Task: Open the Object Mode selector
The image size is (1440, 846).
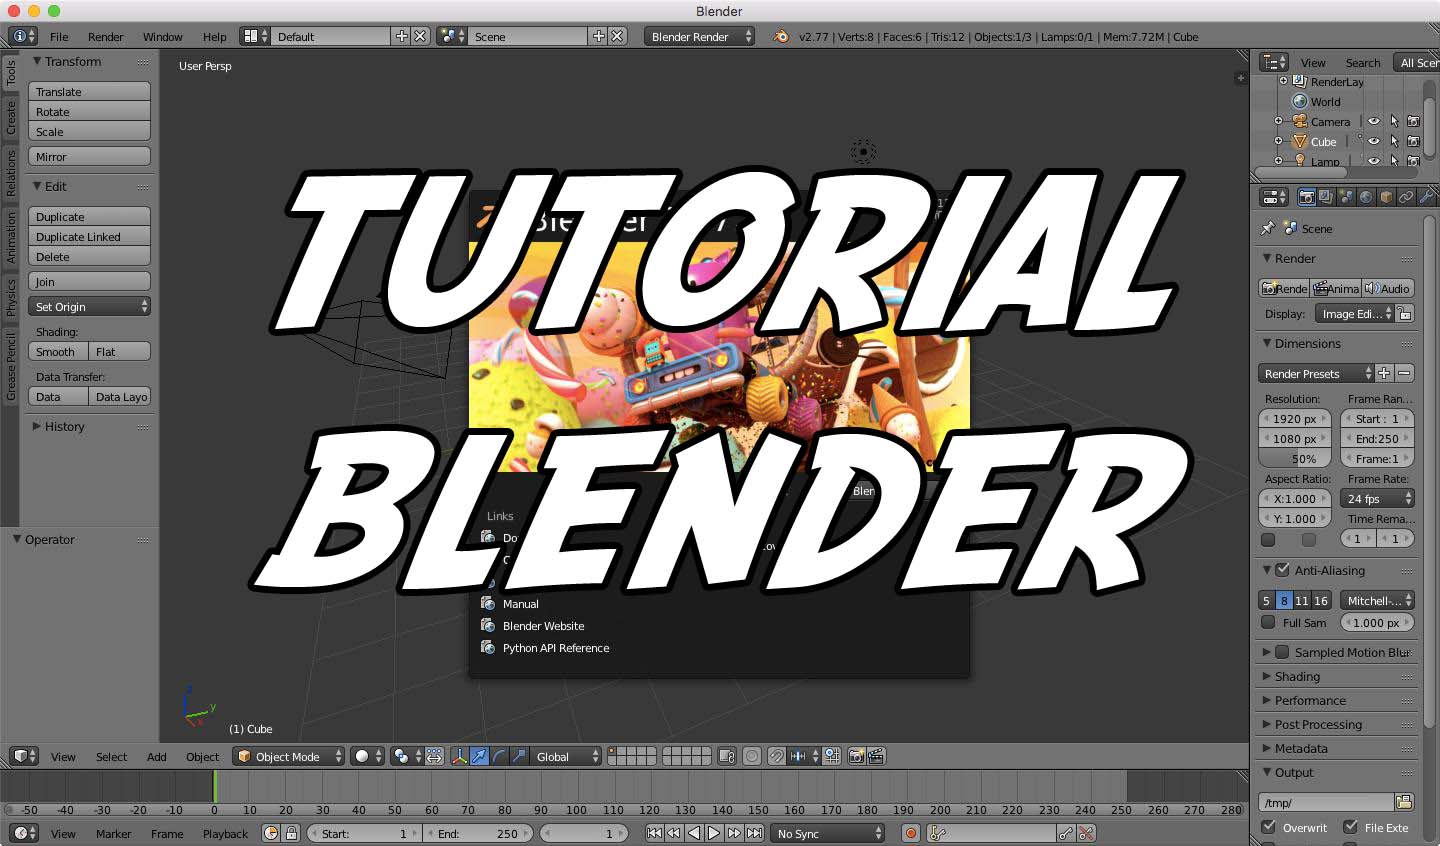Action: (288, 756)
